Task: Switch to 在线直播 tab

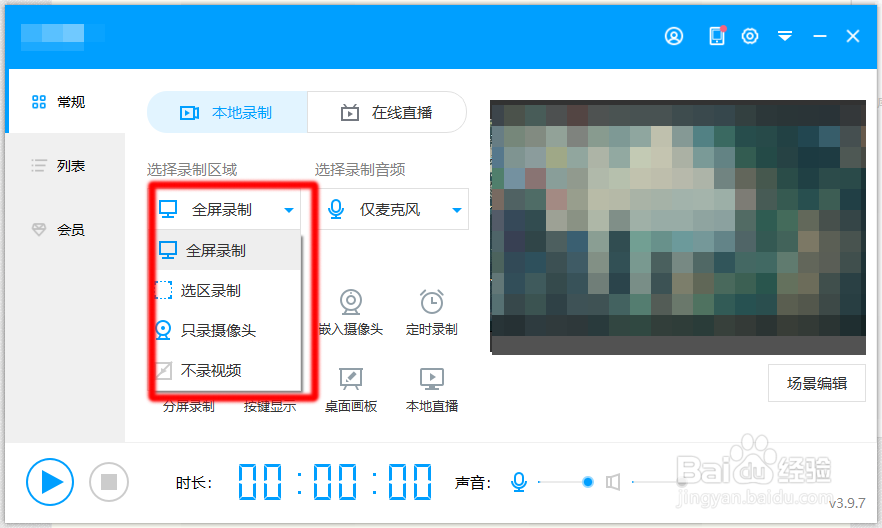Action: [x=387, y=112]
